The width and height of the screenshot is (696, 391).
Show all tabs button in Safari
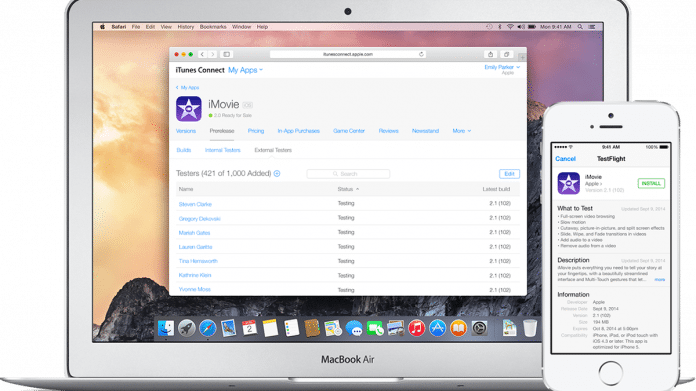506,54
